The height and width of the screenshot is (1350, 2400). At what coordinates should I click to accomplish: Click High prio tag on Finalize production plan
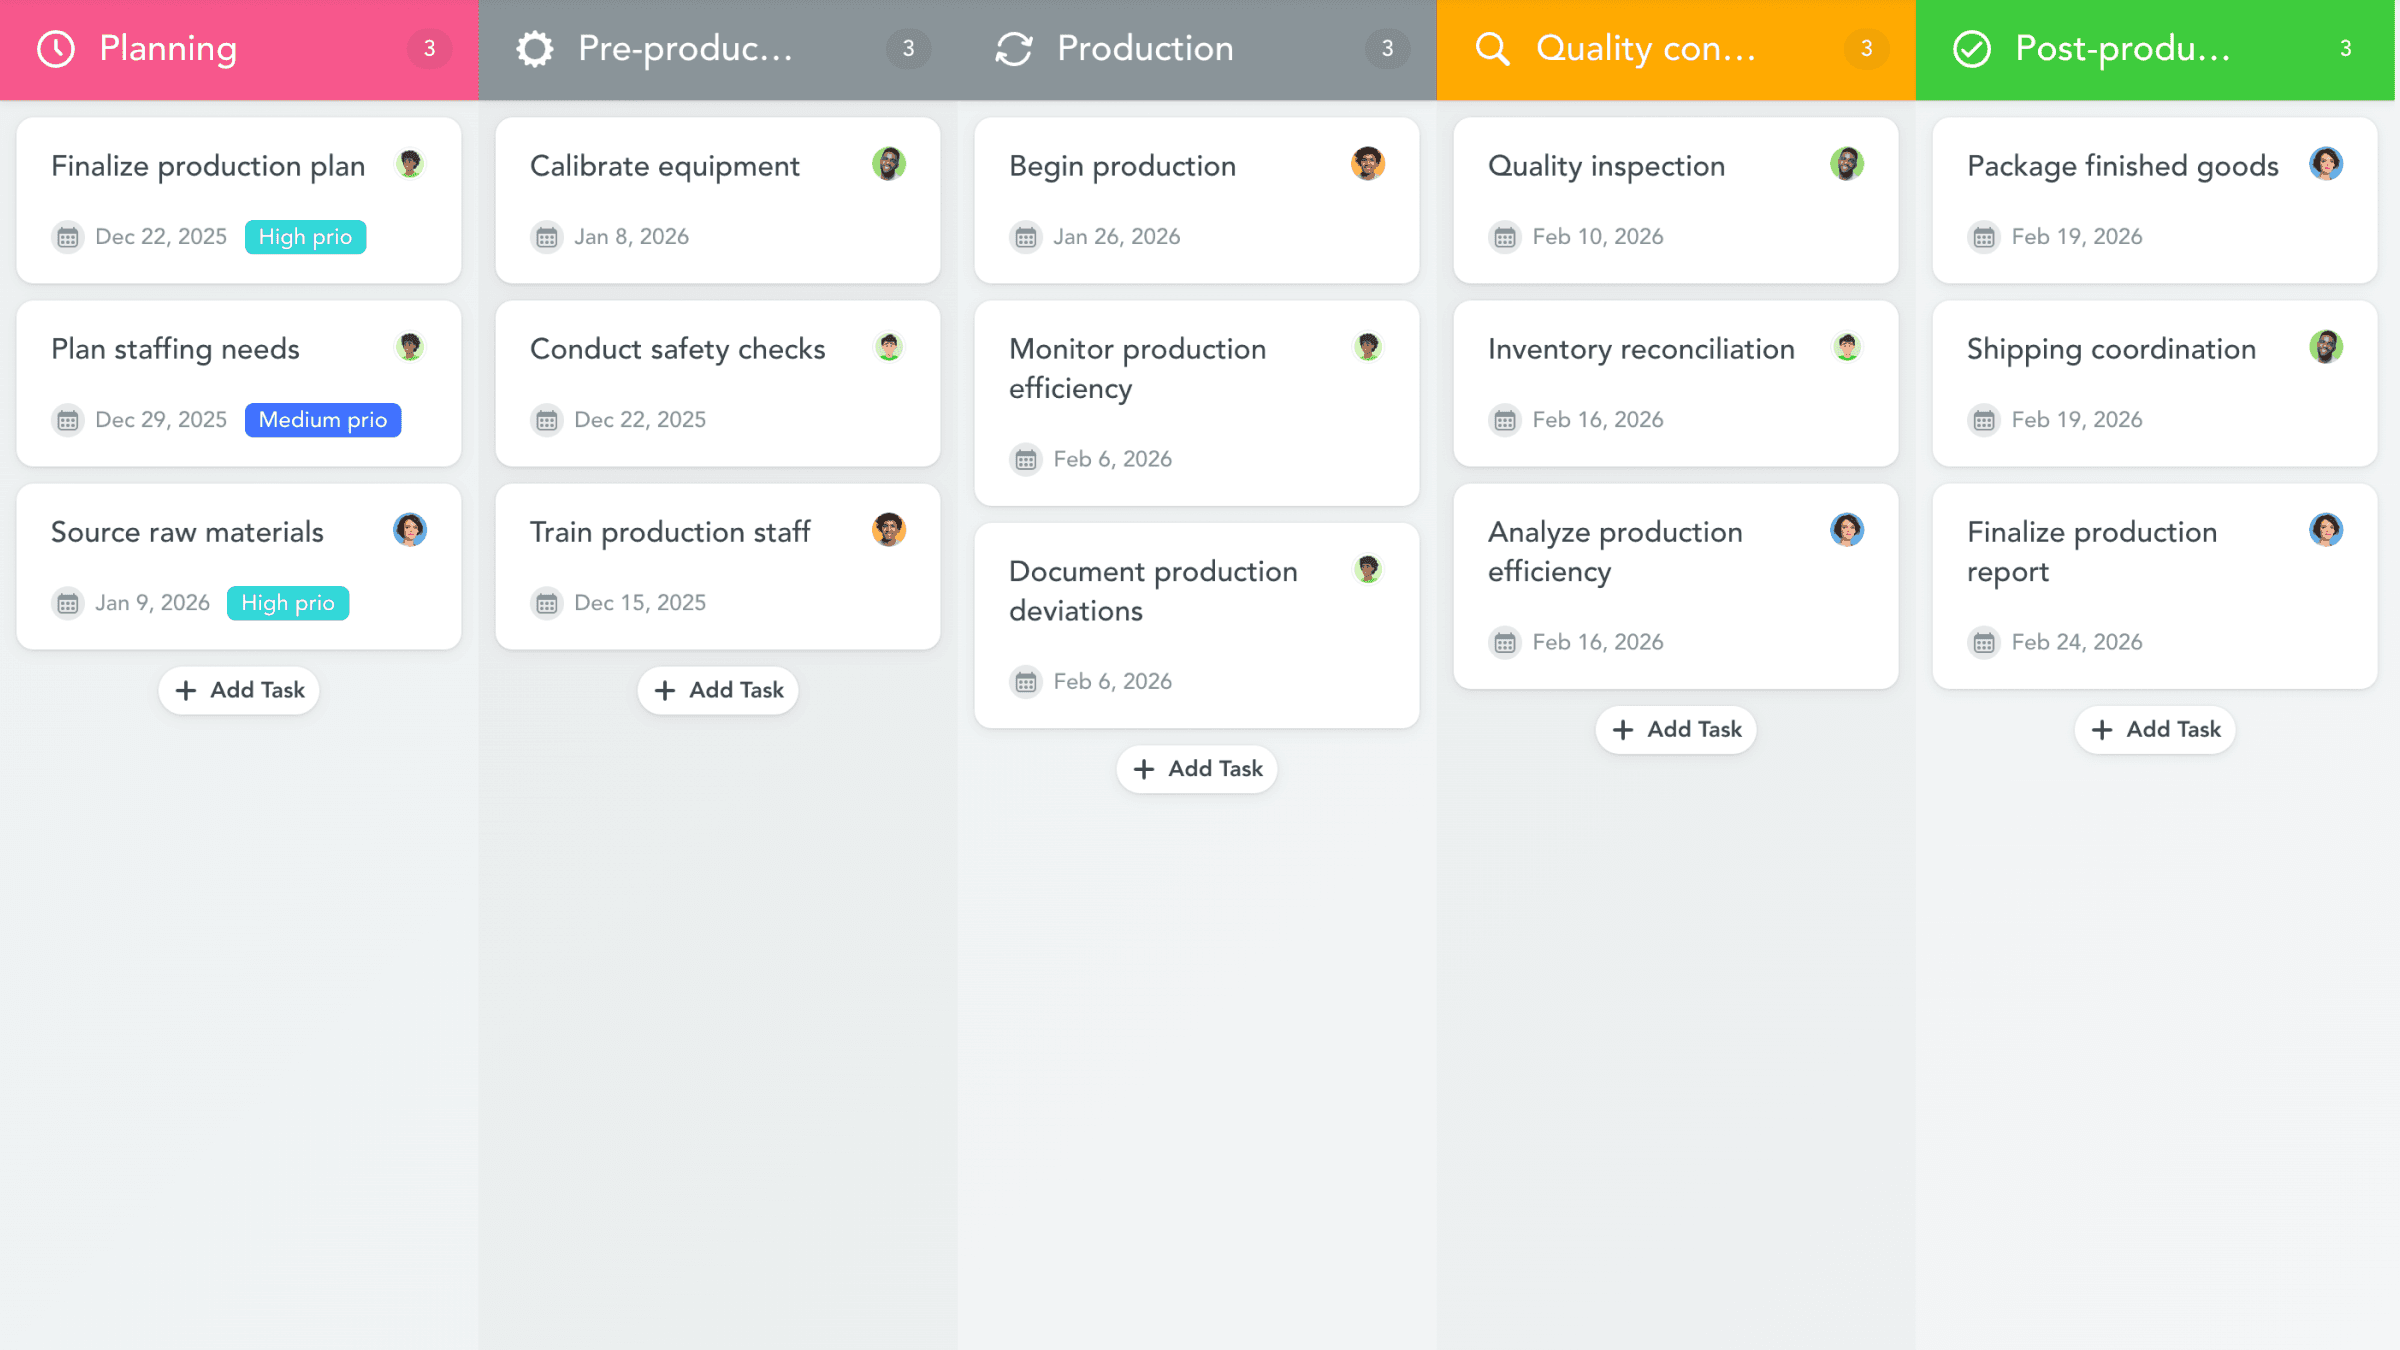point(305,237)
